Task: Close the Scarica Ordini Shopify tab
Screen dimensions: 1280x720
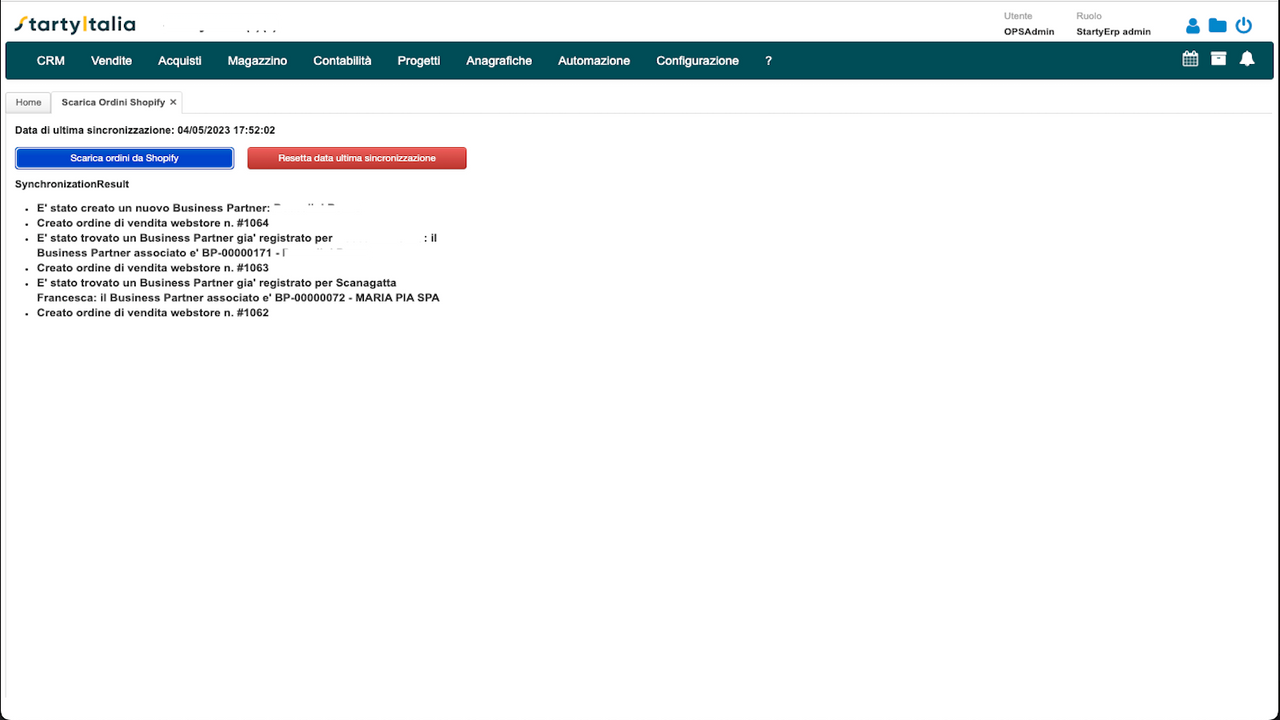Action: (173, 102)
